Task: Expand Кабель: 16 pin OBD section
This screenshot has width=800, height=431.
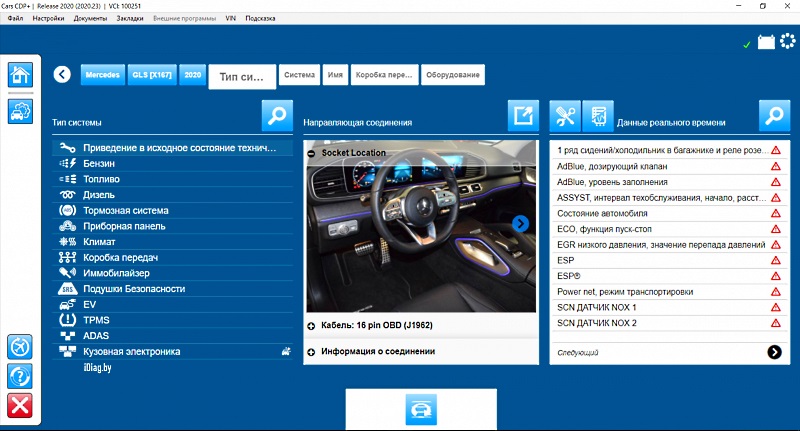Action: 312,326
